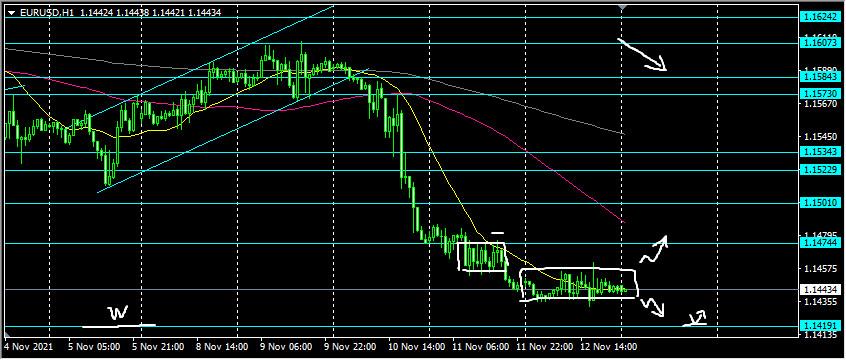This screenshot has height=360, width=846.
Task: Click the 10 Nov 14:00 time label
Action: [408, 346]
